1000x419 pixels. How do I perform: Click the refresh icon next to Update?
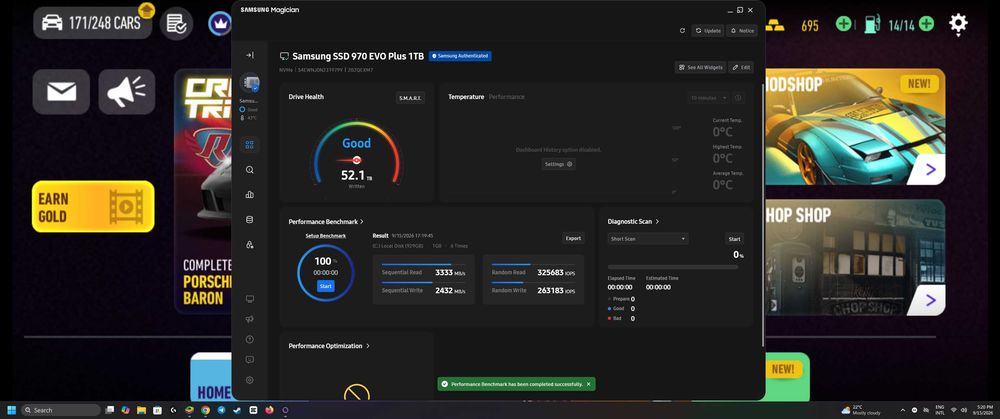(682, 31)
